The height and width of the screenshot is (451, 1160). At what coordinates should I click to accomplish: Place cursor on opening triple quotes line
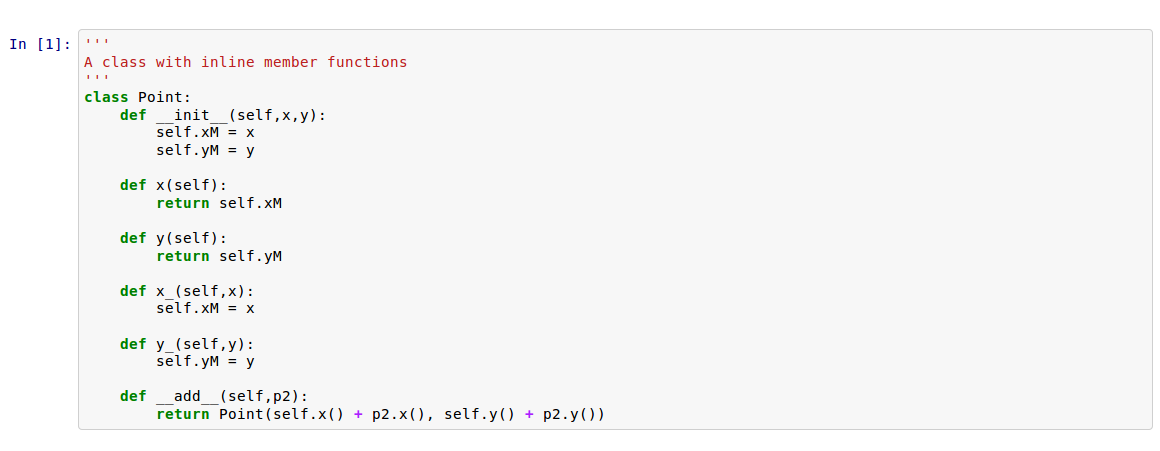pyautogui.click(x=97, y=45)
